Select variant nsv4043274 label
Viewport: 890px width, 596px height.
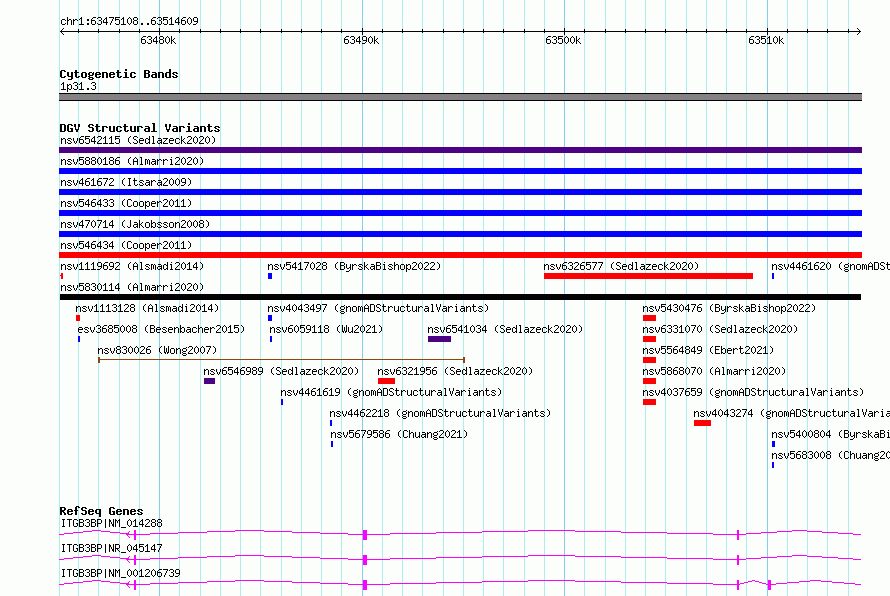pos(791,413)
